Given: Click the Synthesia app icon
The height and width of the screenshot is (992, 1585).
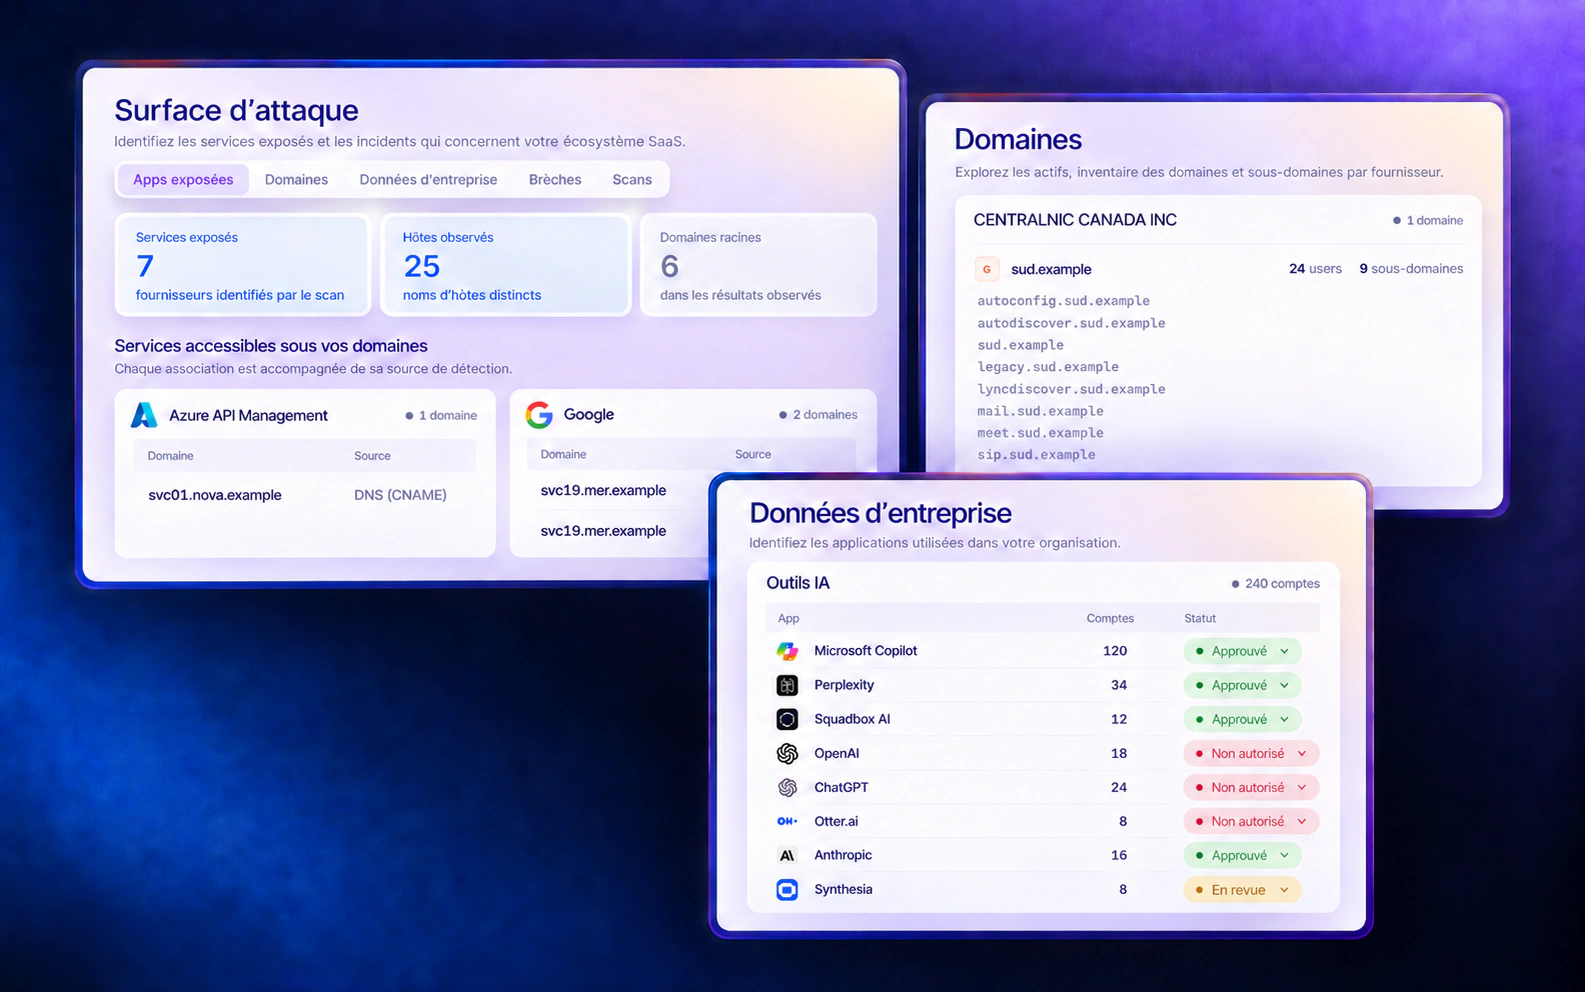Looking at the screenshot, I should click(787, 889).
